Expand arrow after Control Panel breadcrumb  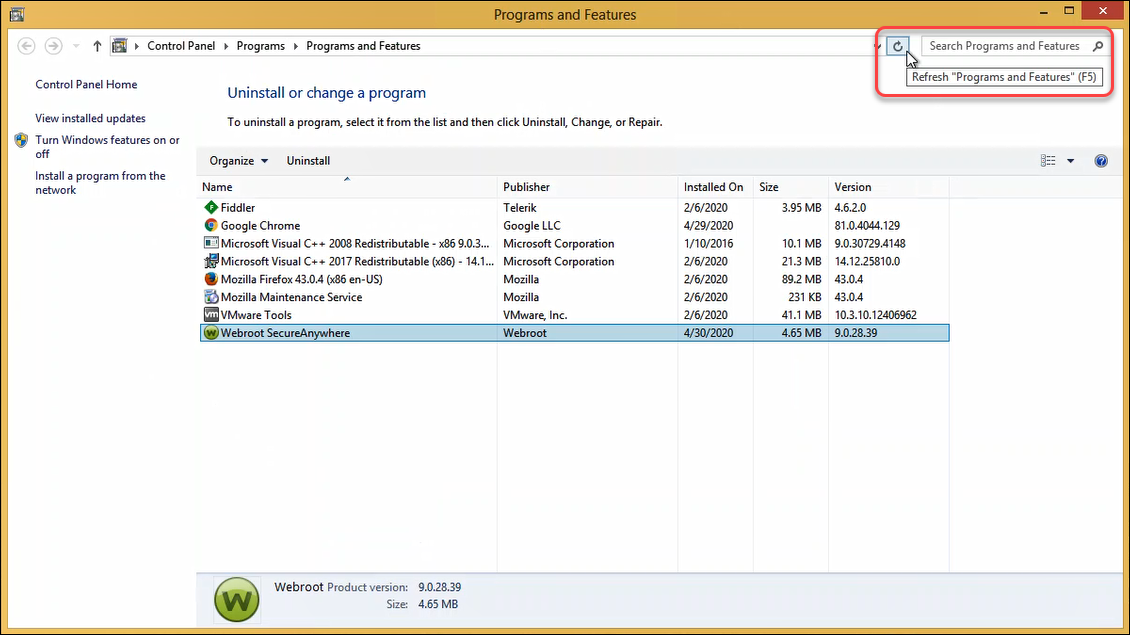(x=226, y=46)
